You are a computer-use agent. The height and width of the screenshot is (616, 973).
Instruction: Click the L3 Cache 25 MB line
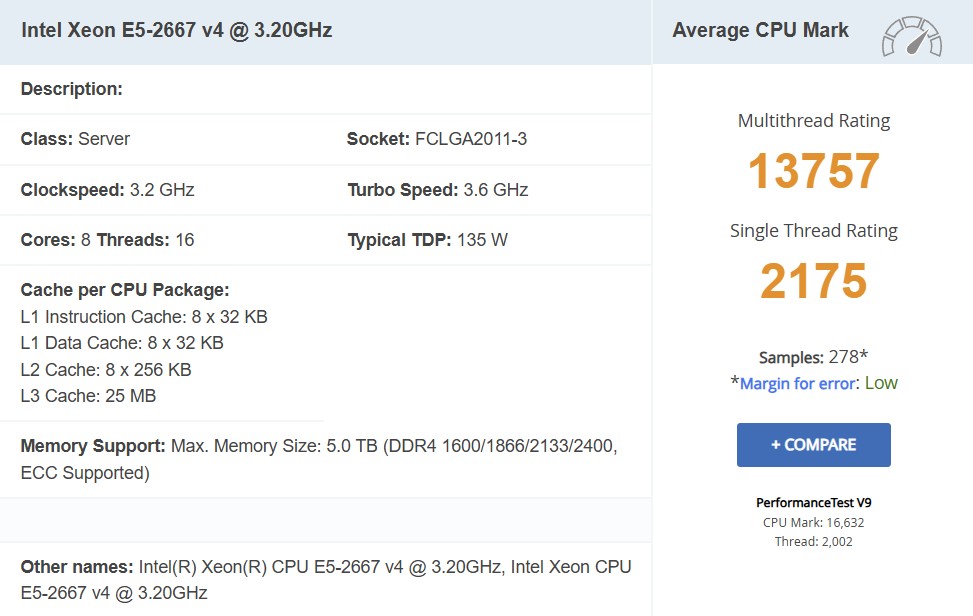(88, 396)
